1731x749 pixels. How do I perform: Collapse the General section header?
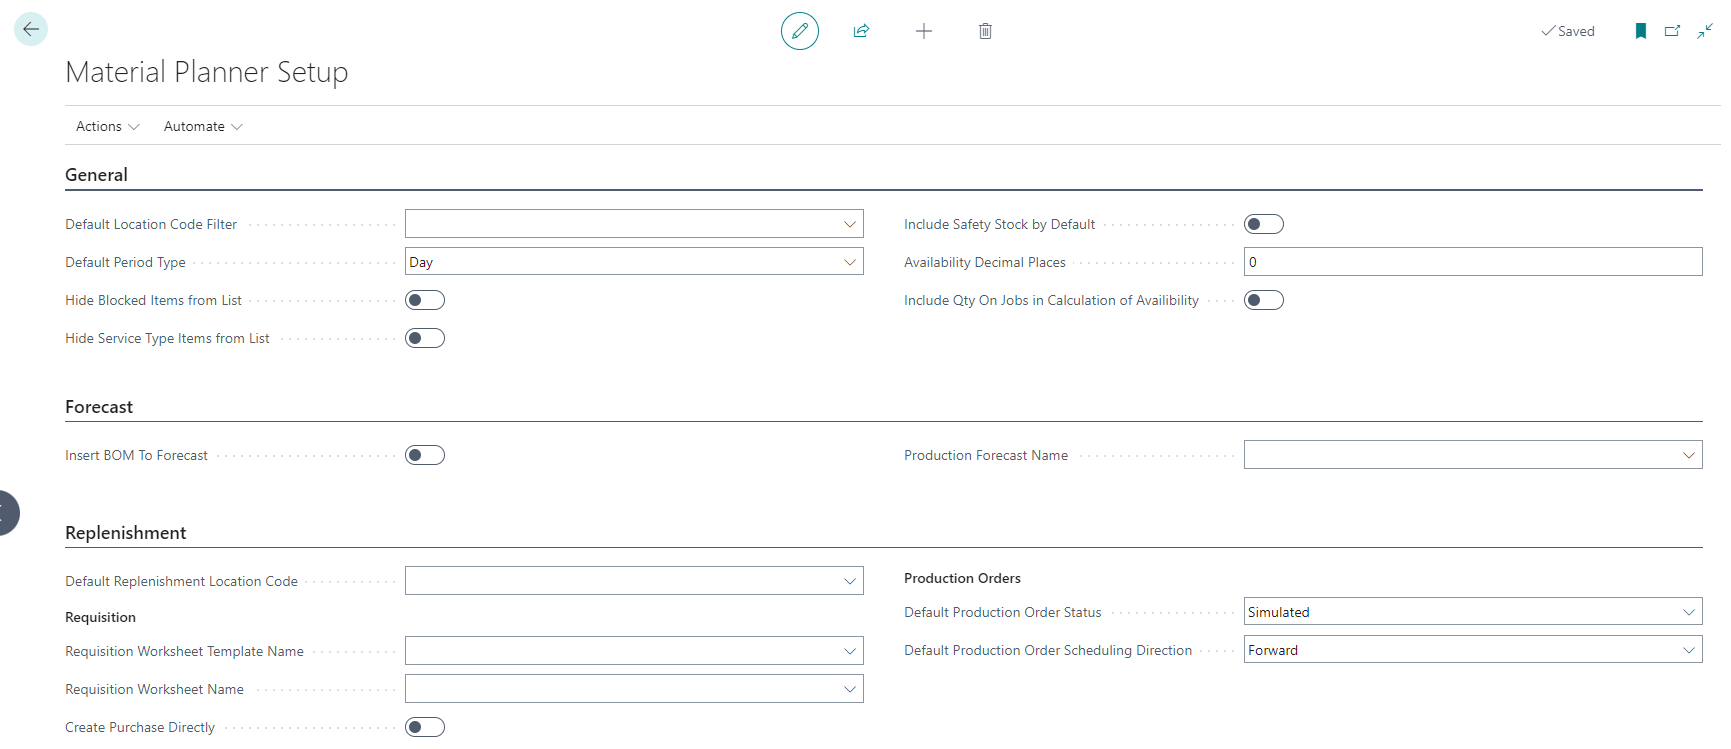point(96,175)
